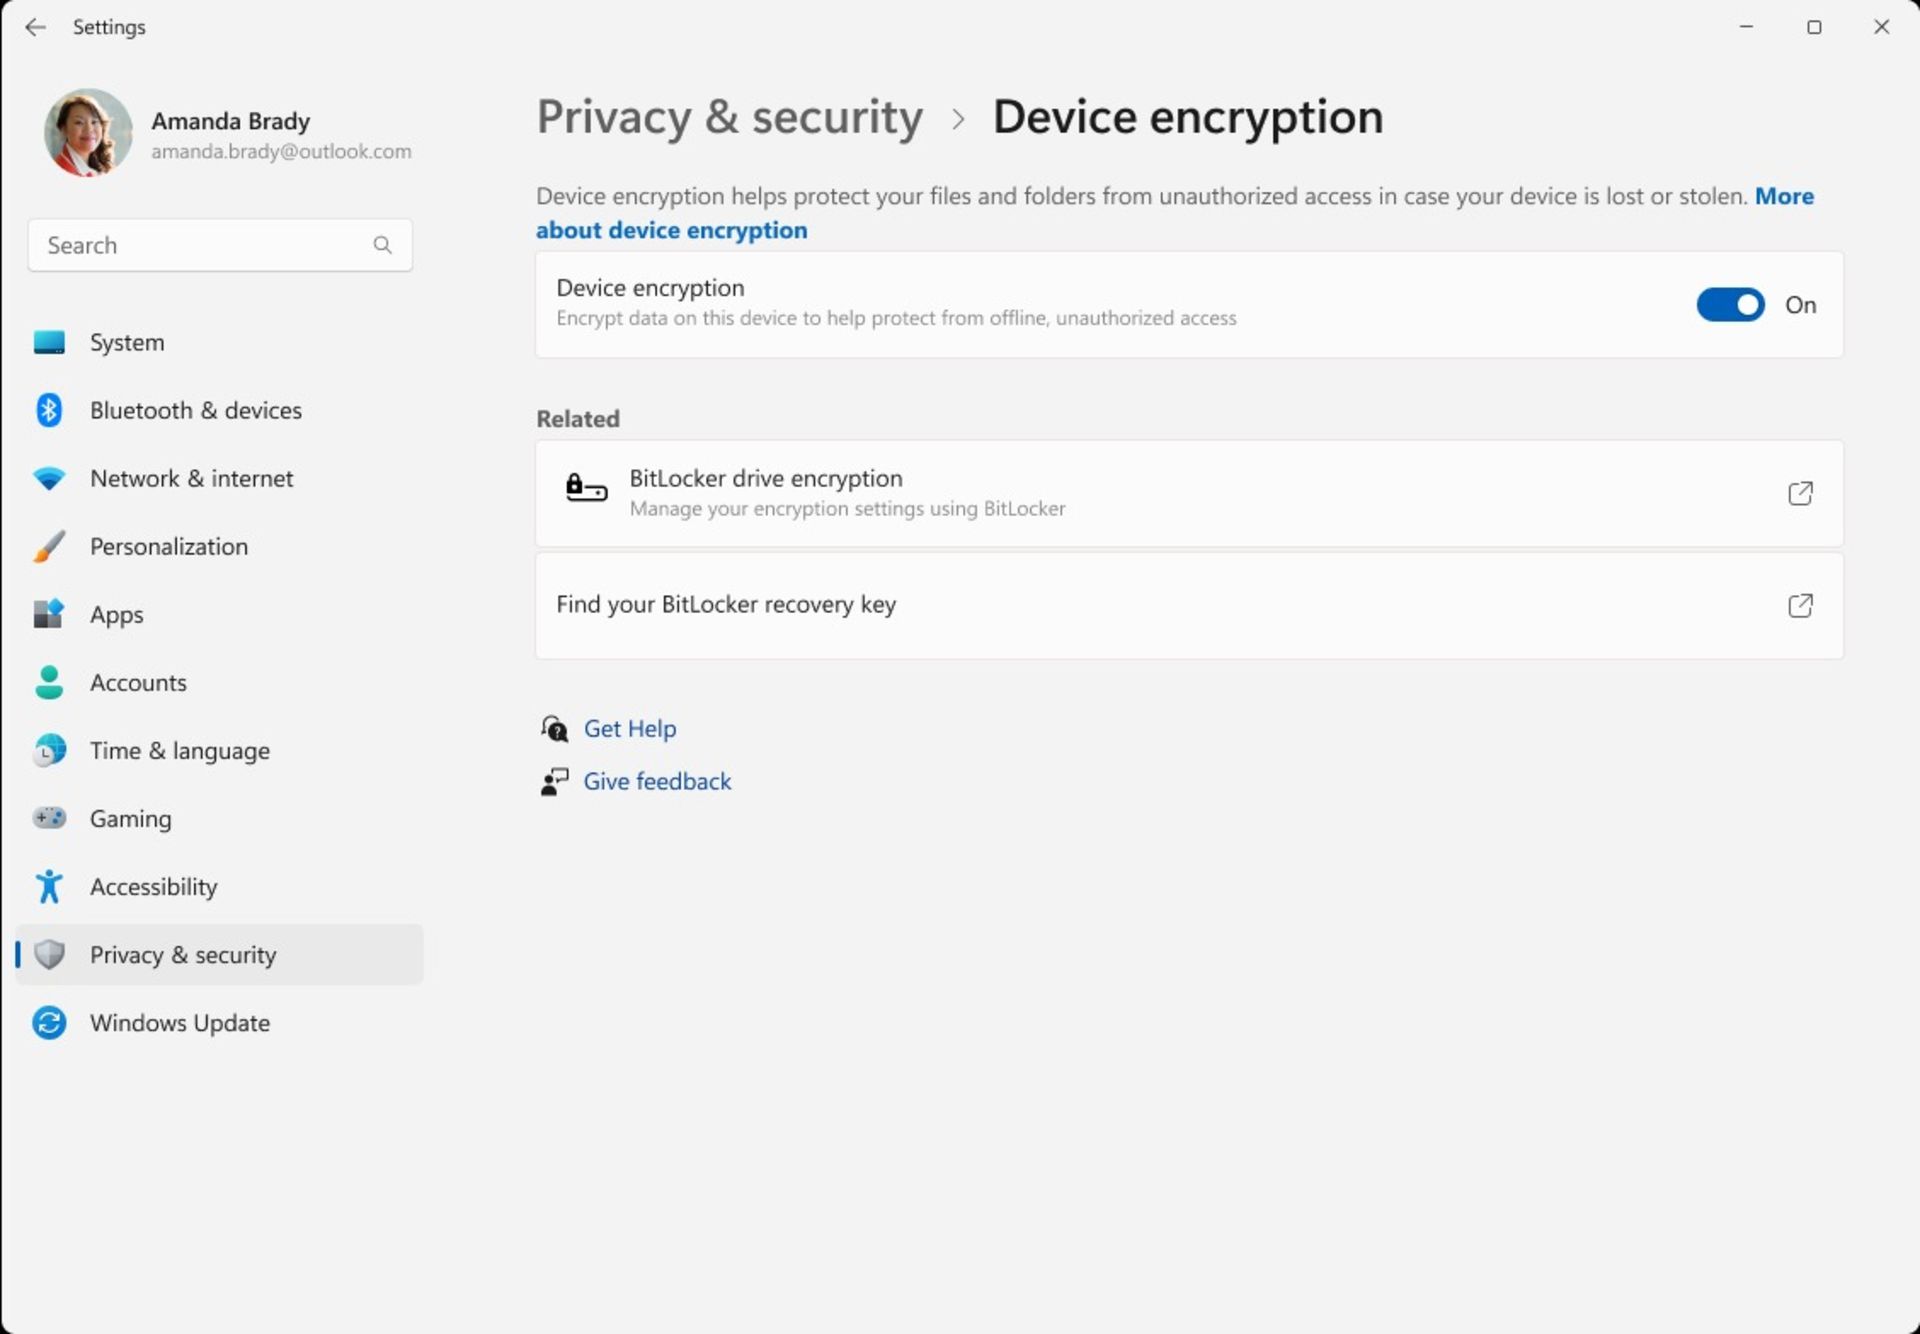
Task: Click the Device encryption toggle switch
Action: pos(1729,304)
